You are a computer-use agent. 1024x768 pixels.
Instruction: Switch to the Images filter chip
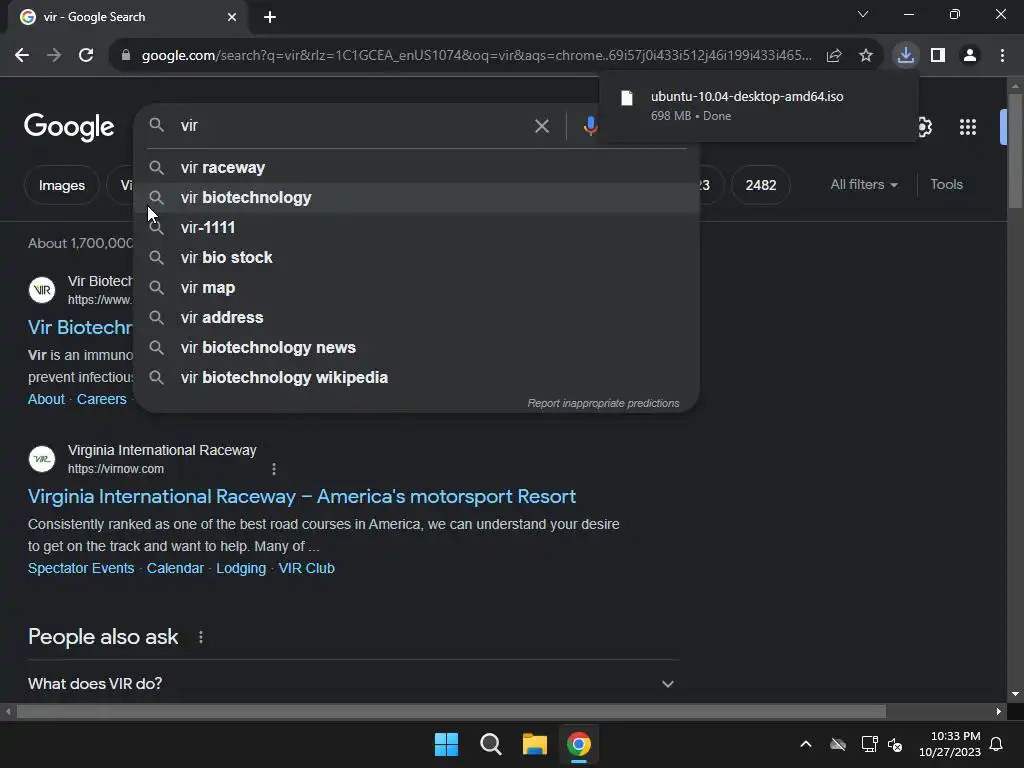coord(61,185)
